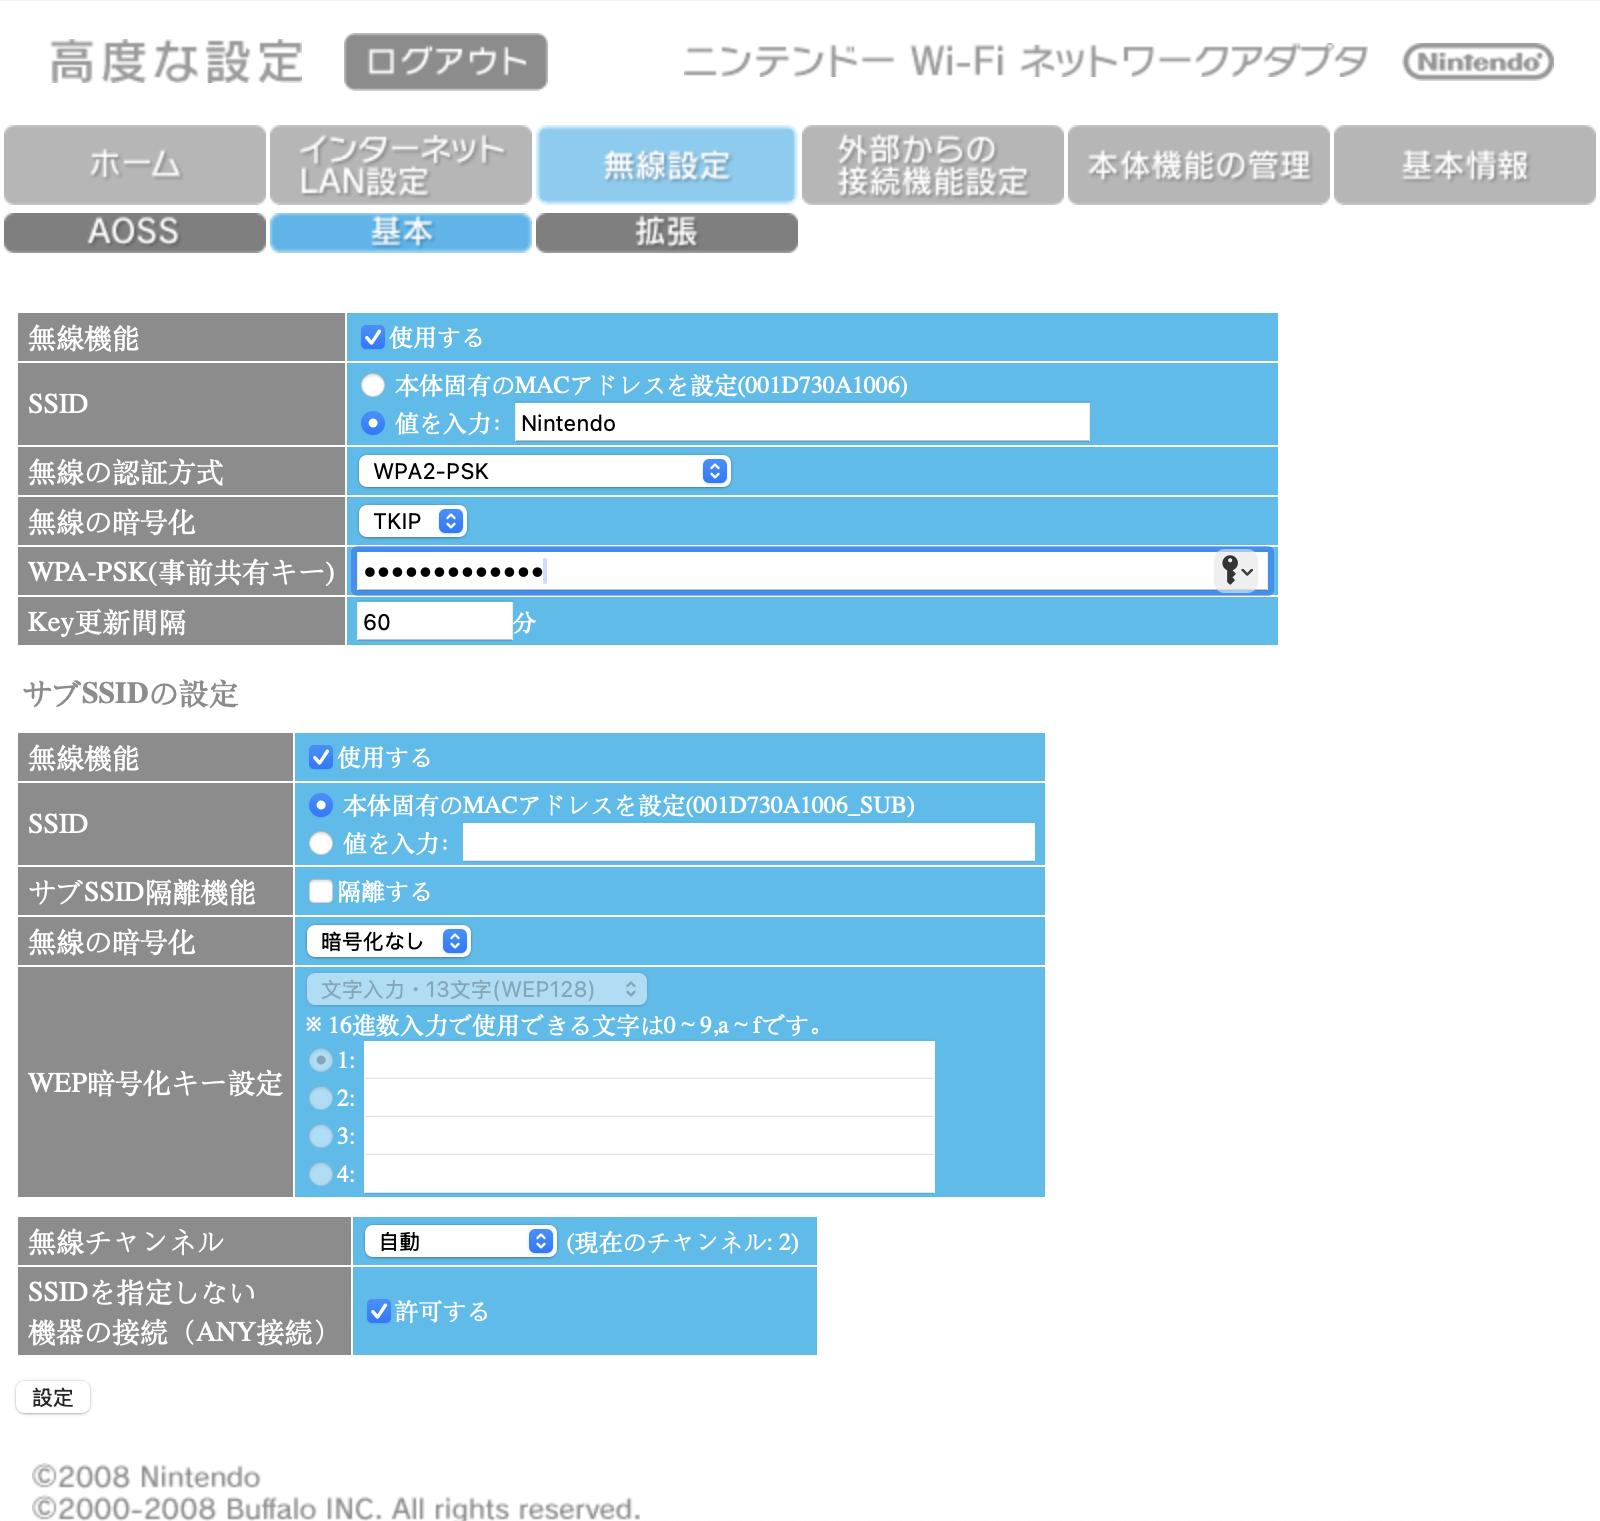1600x1521 pixels.
Task: Open the TKIP encryption dropdown
Action: coord(413,521)
